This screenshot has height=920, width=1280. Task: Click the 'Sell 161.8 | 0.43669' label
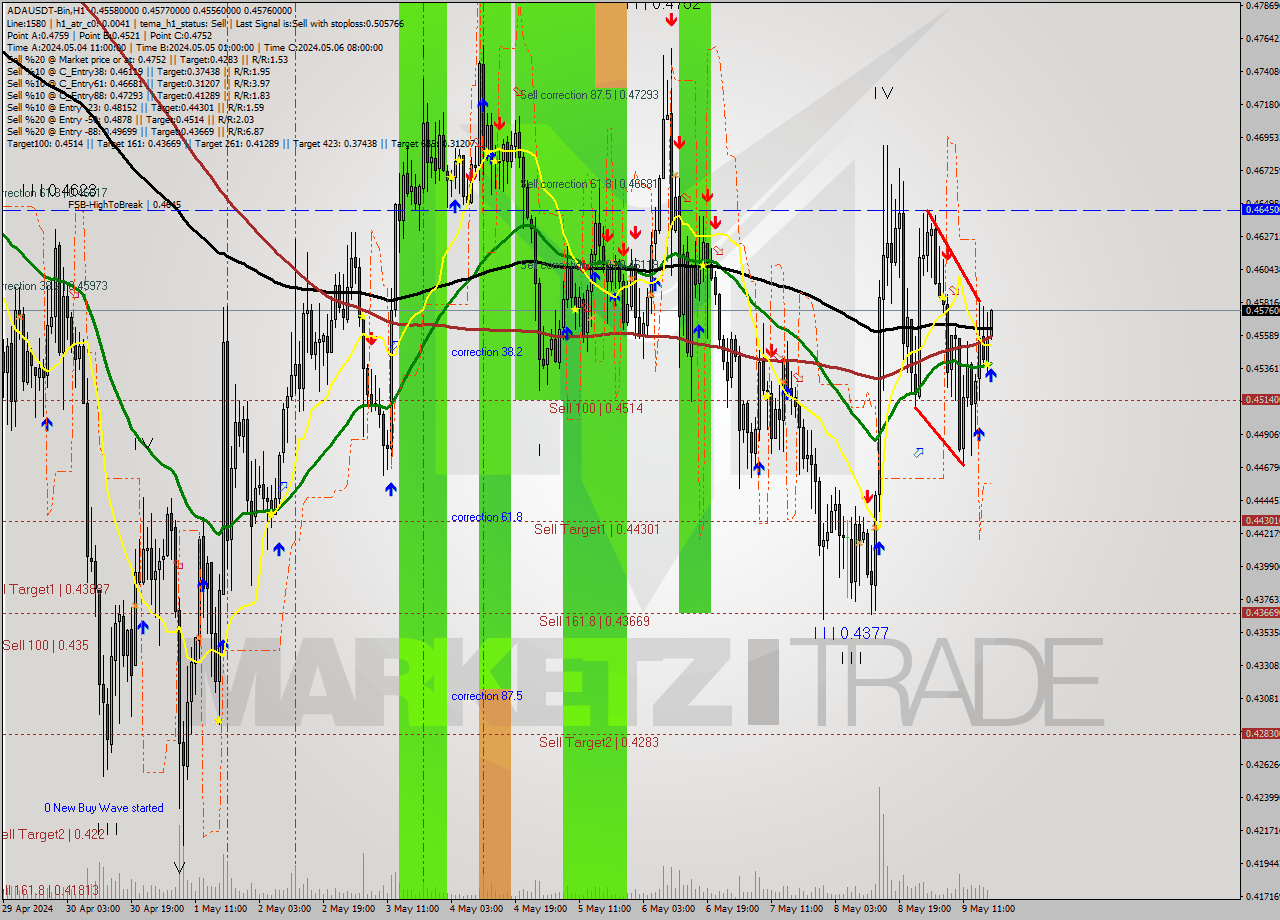click(595, 621)
